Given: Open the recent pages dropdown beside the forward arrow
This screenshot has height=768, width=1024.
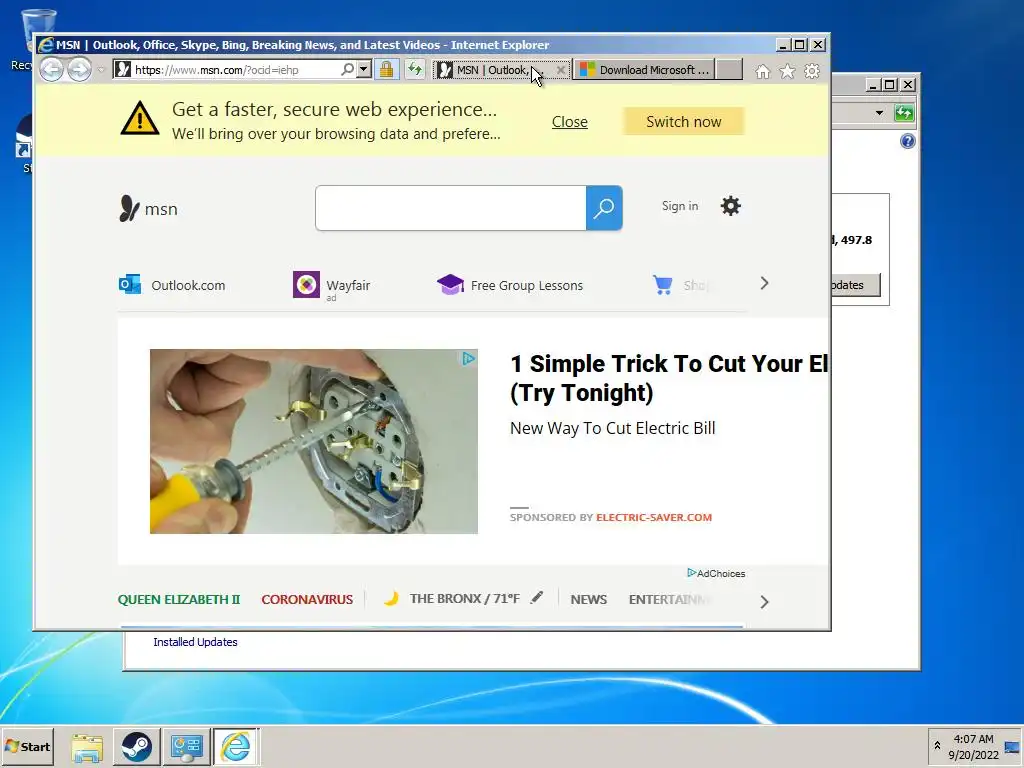Looking at the screenshot, I should click(x=101, y=70).
